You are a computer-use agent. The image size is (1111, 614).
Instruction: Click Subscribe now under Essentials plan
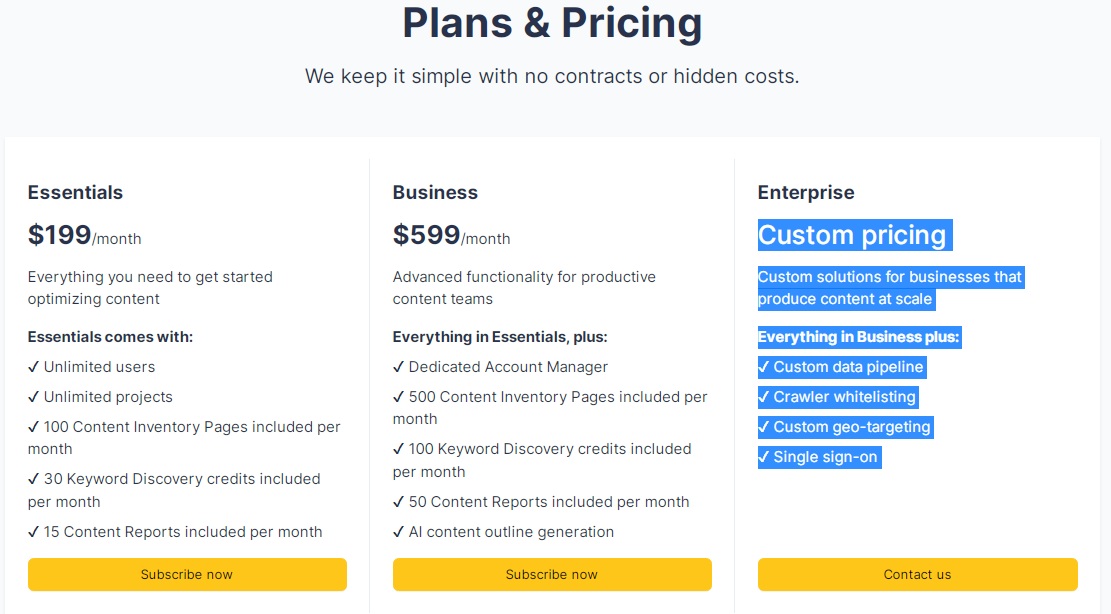click(187, 575)
